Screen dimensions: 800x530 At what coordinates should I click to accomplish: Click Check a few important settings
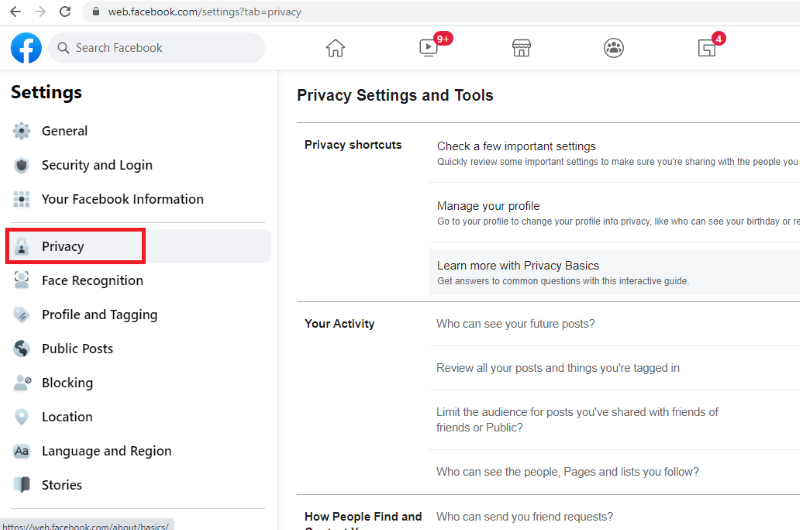(x=516, y=146)
